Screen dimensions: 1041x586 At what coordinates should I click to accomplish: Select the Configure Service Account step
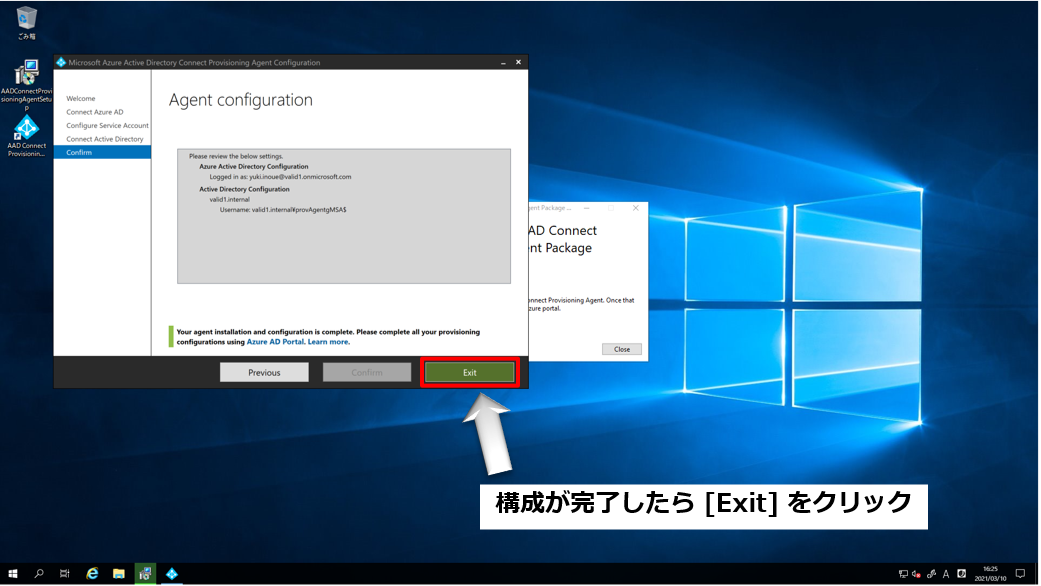pyautogui.click(x=108, y=125)
